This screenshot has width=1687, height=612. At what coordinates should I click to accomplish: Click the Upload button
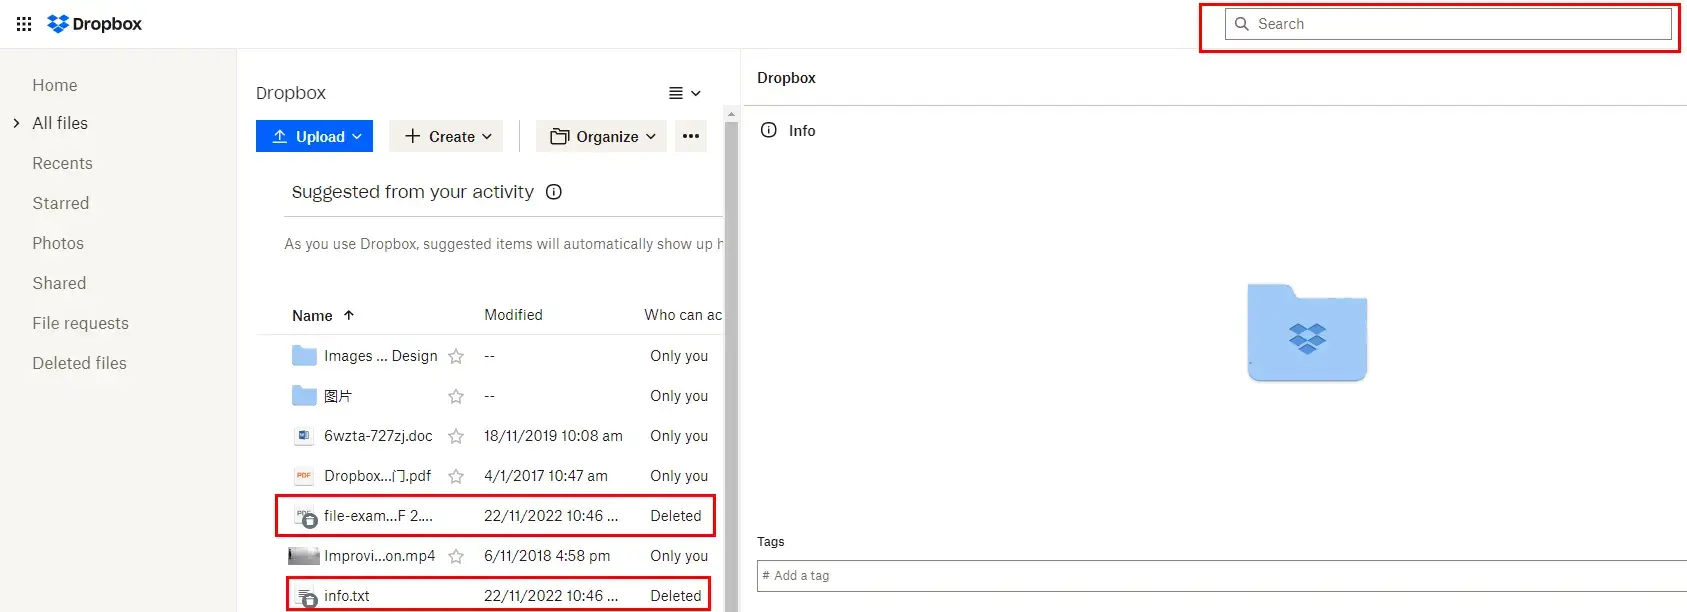pos(314,136)
